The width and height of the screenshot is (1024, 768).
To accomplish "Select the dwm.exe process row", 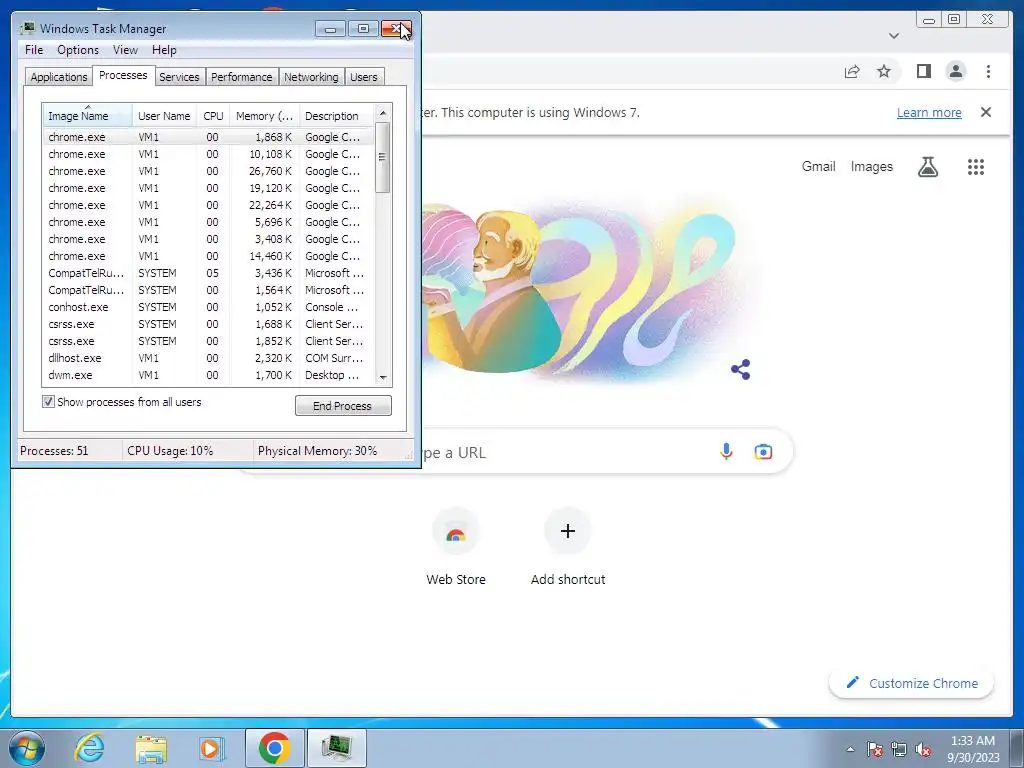I will (x=209, y=375).
